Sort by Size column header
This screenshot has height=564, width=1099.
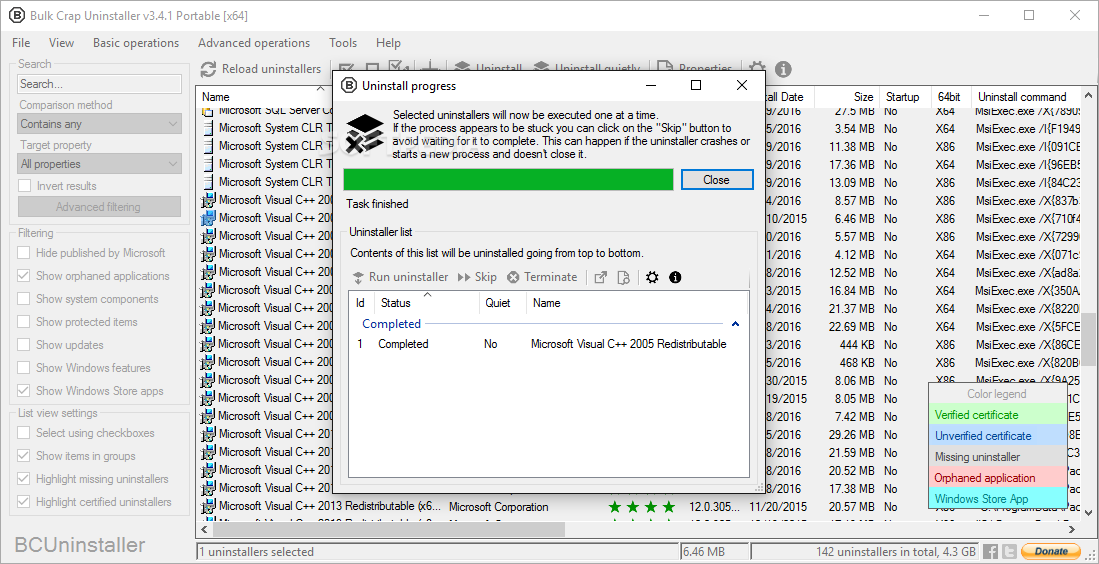coord(847,97)
